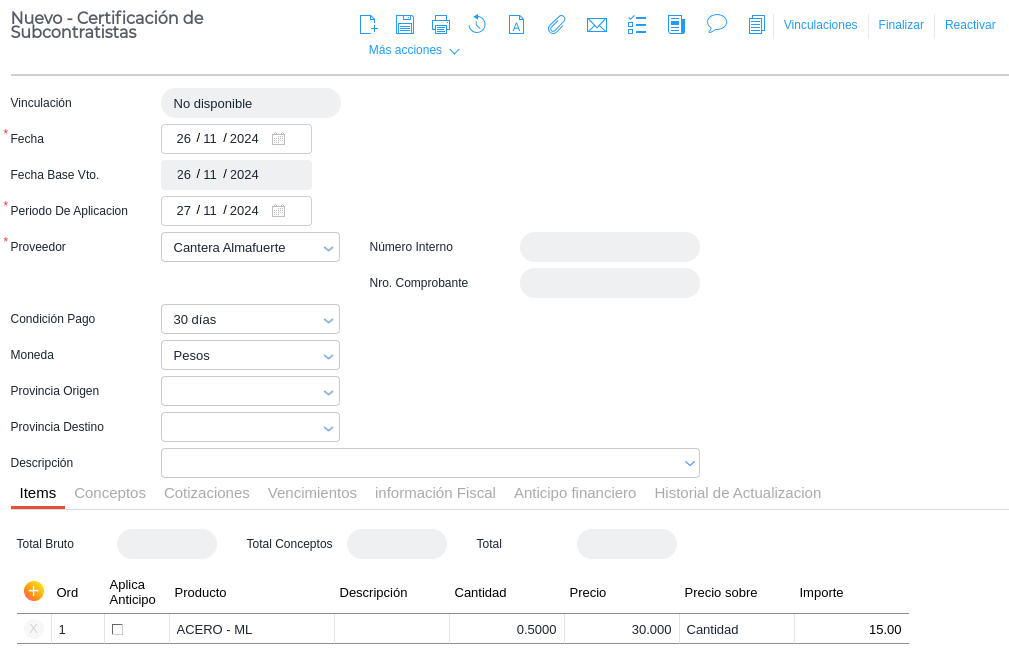Expand the Moneda dropdown
This screenshot has height=649, width=1009.
(x=328, y=356)
